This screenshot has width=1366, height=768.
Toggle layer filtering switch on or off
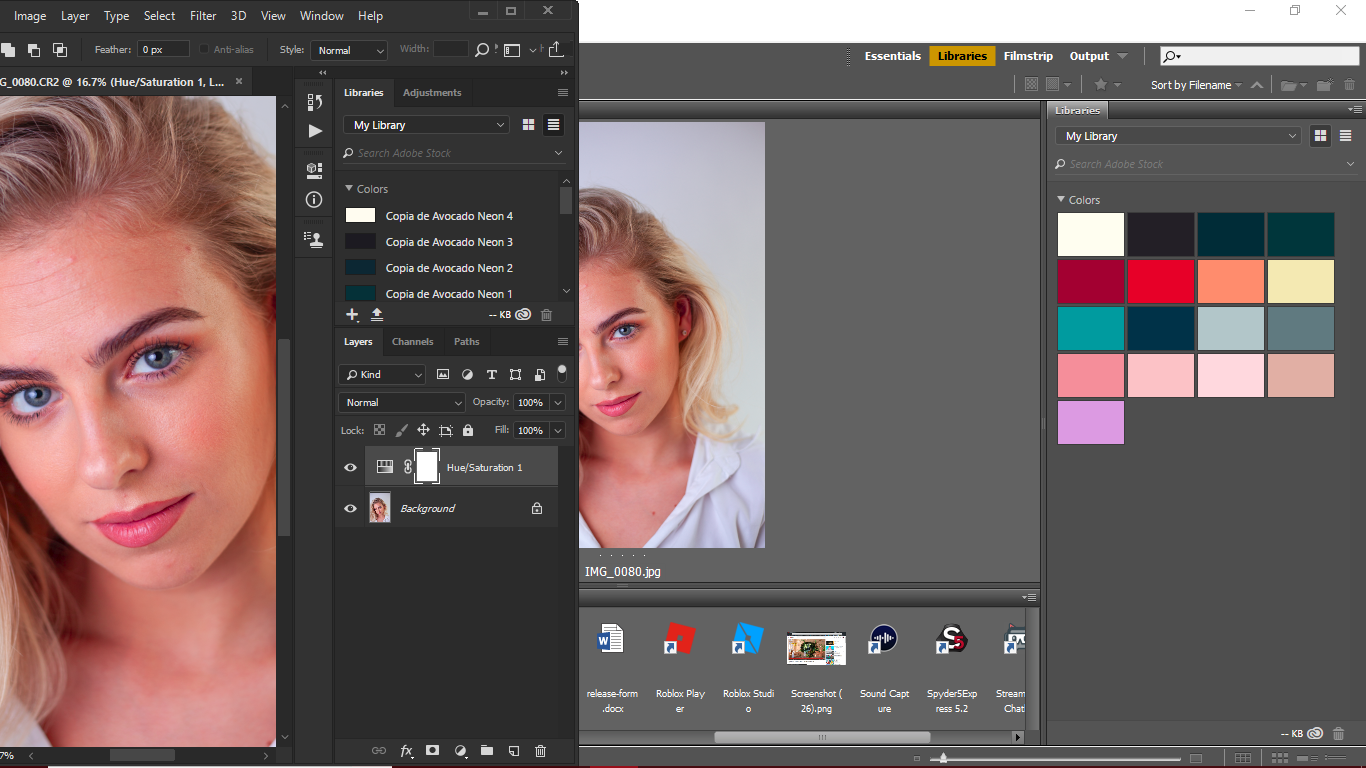tap(562, 373)
